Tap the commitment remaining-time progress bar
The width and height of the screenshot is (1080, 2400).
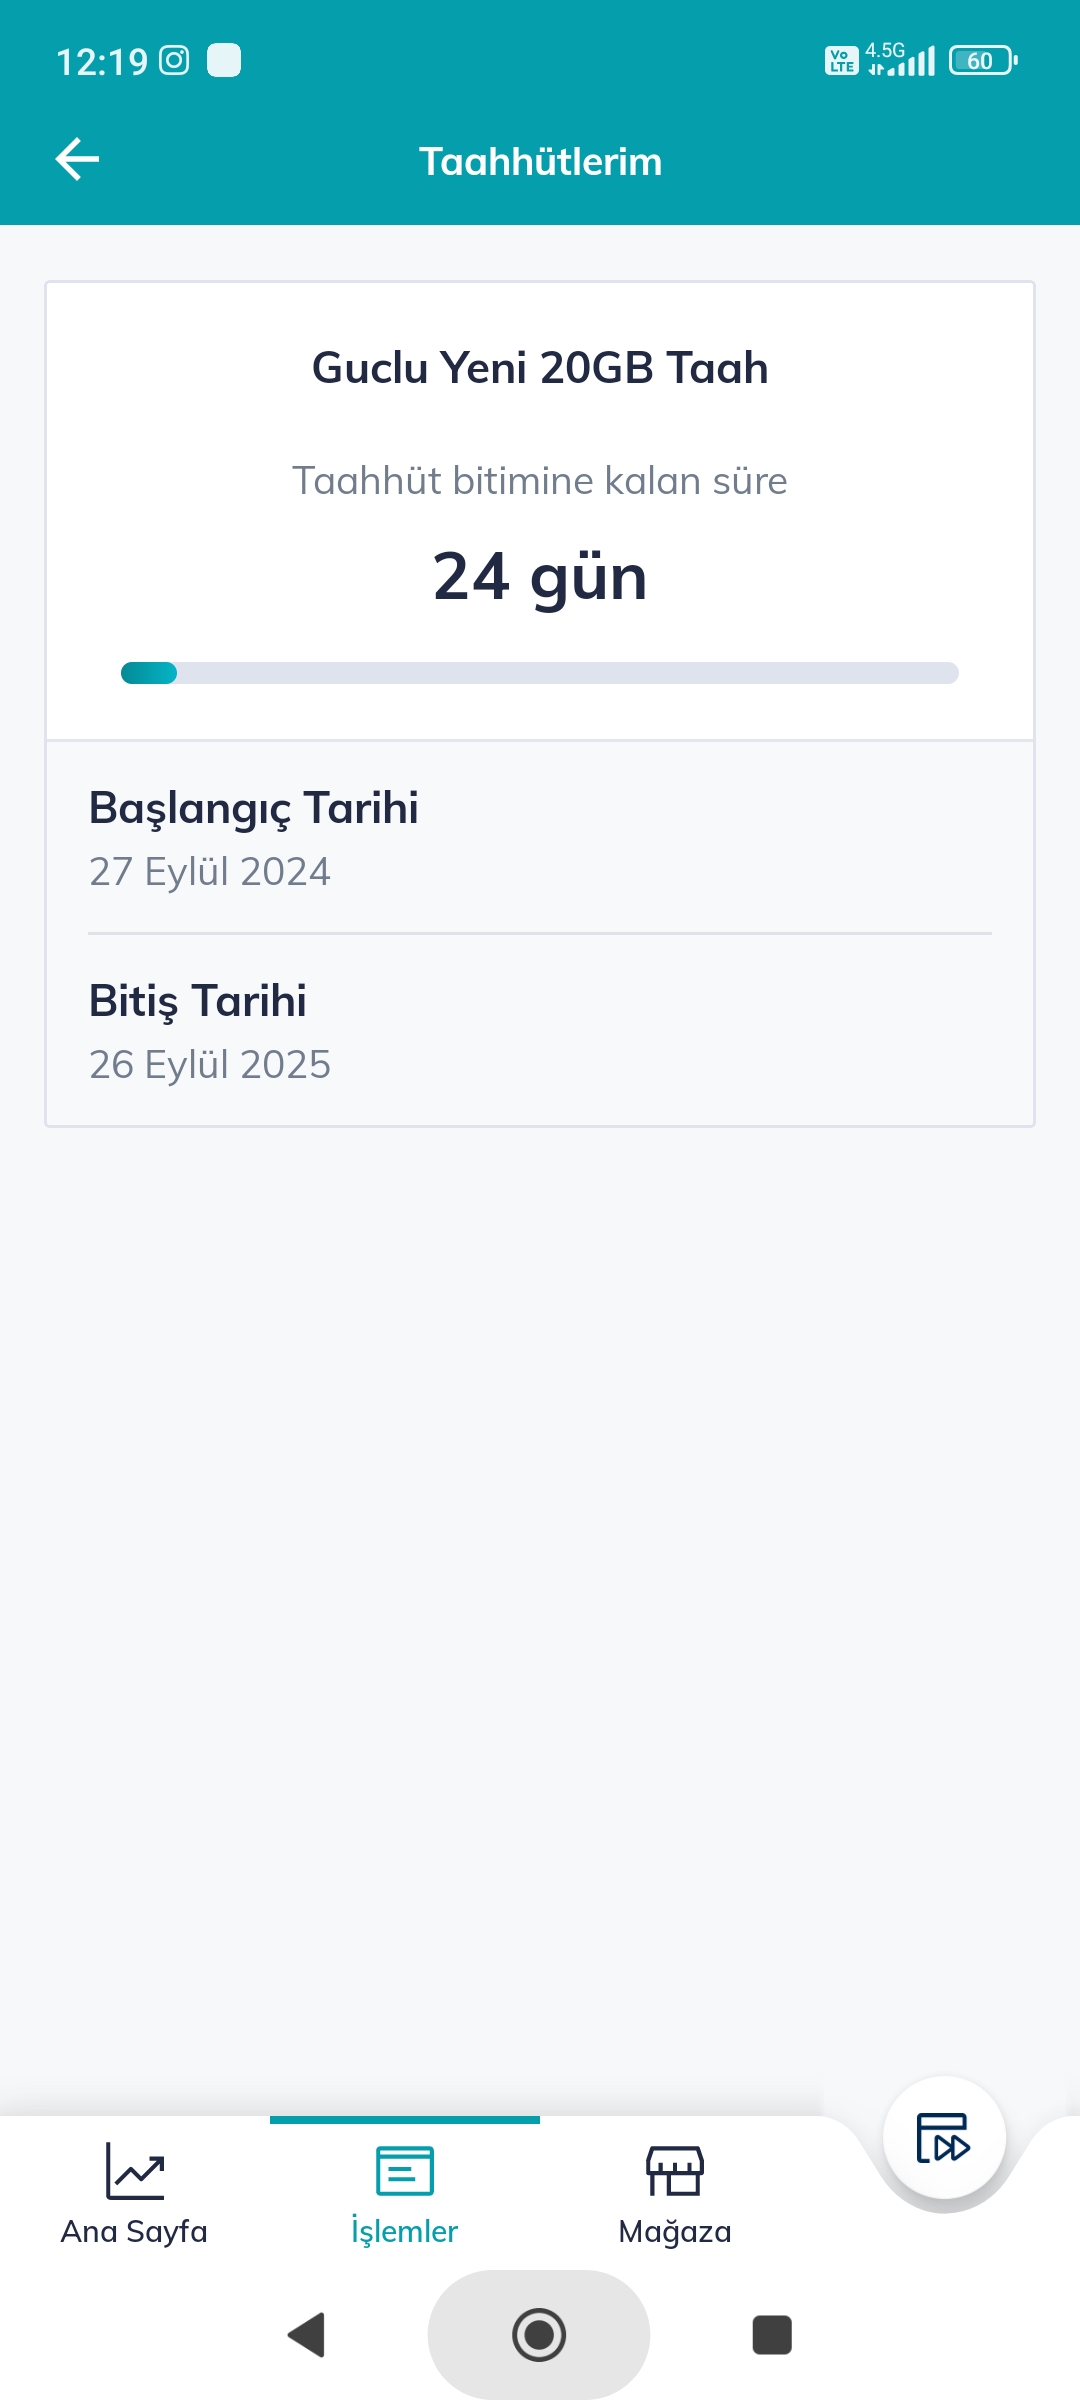[540, 673]
